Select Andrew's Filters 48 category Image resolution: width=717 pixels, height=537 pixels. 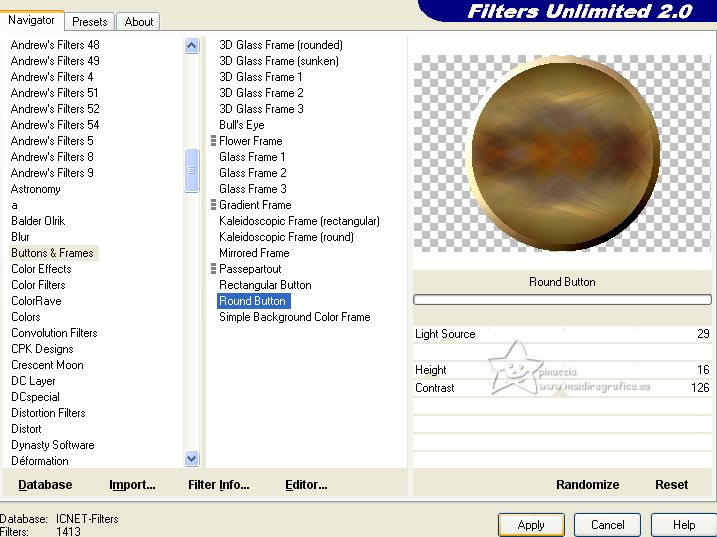tap(55, 45)
